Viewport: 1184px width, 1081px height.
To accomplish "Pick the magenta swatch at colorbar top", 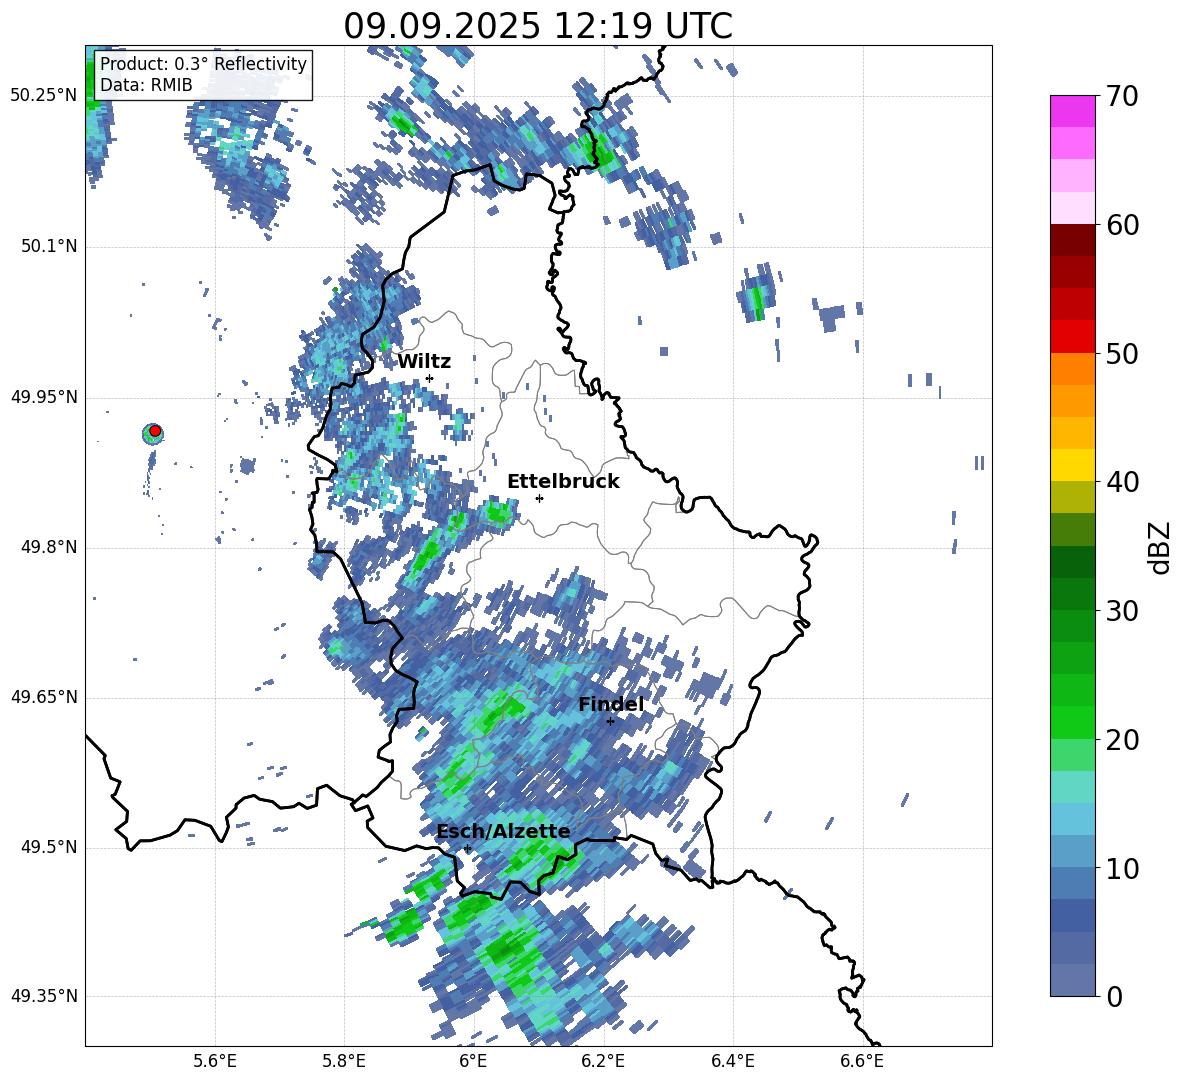I will [x=1072, y=111].
